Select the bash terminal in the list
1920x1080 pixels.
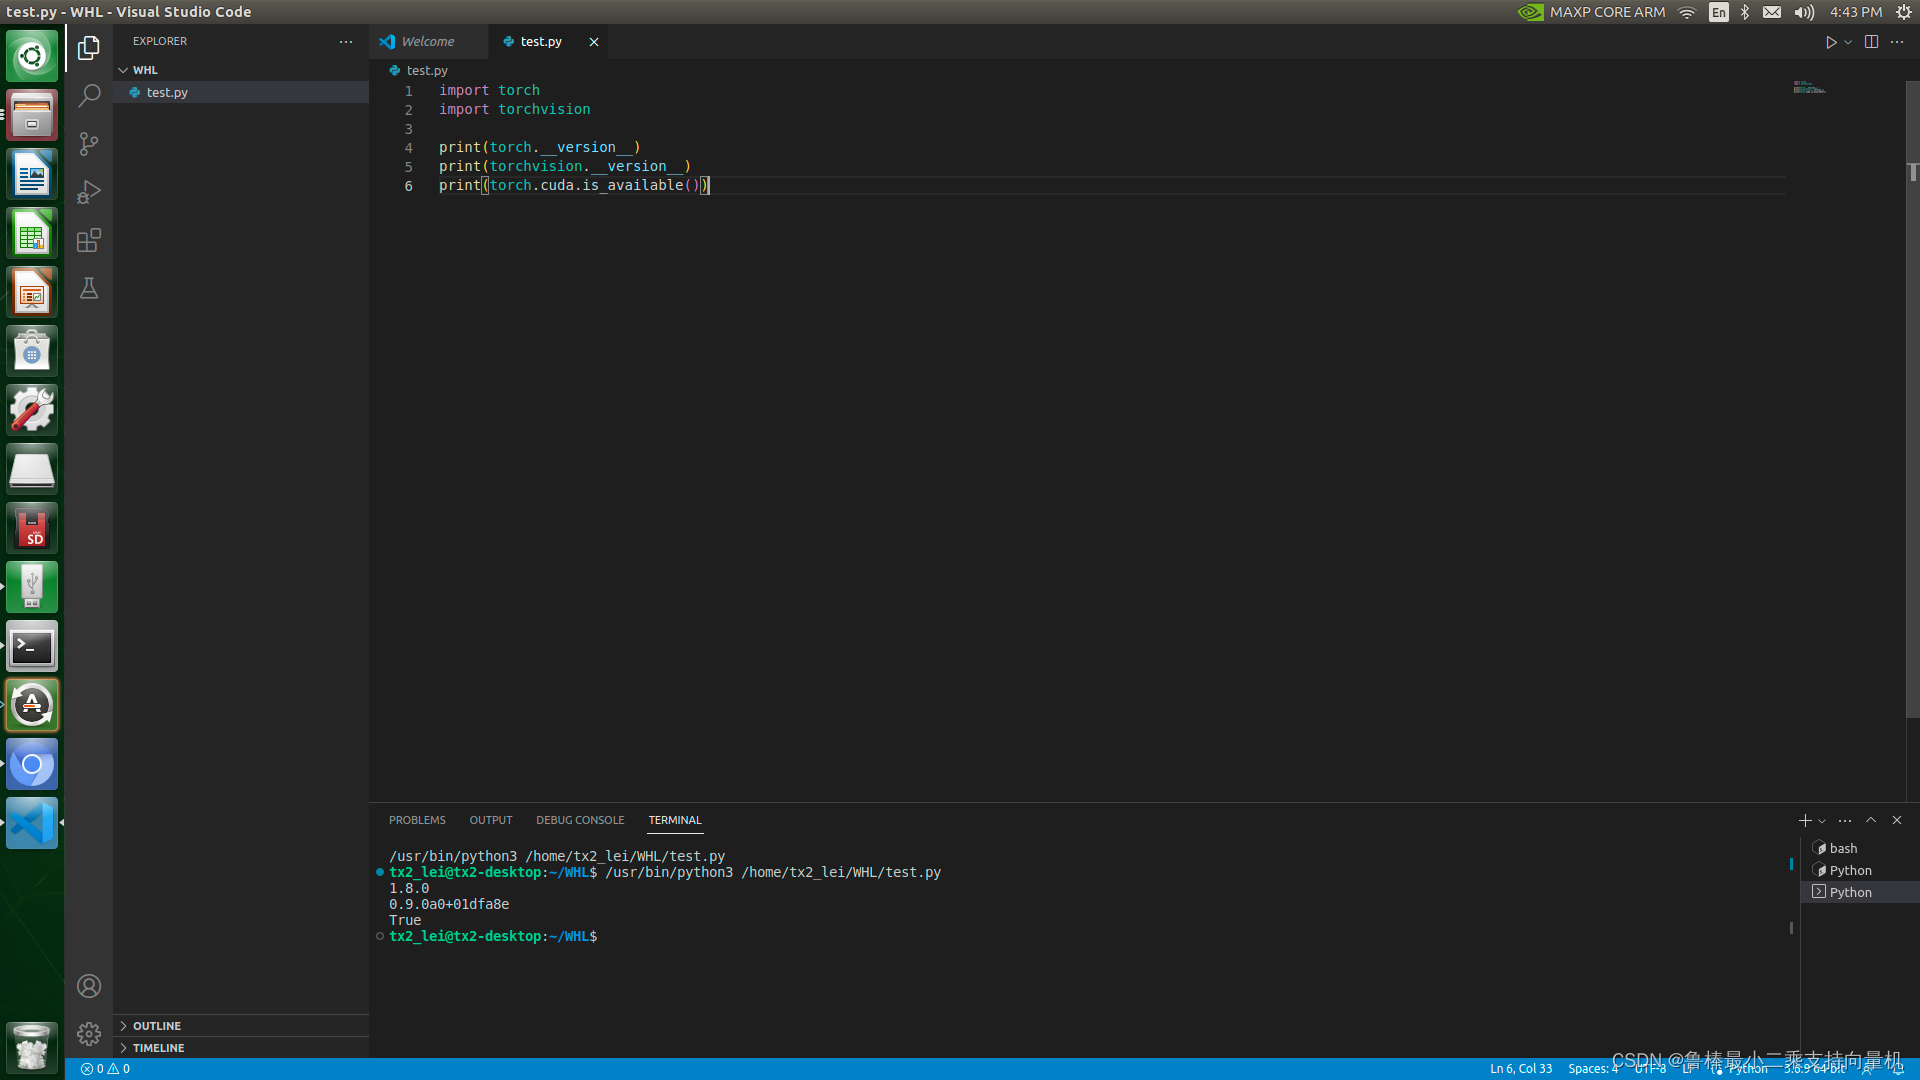coord(1843,848)
